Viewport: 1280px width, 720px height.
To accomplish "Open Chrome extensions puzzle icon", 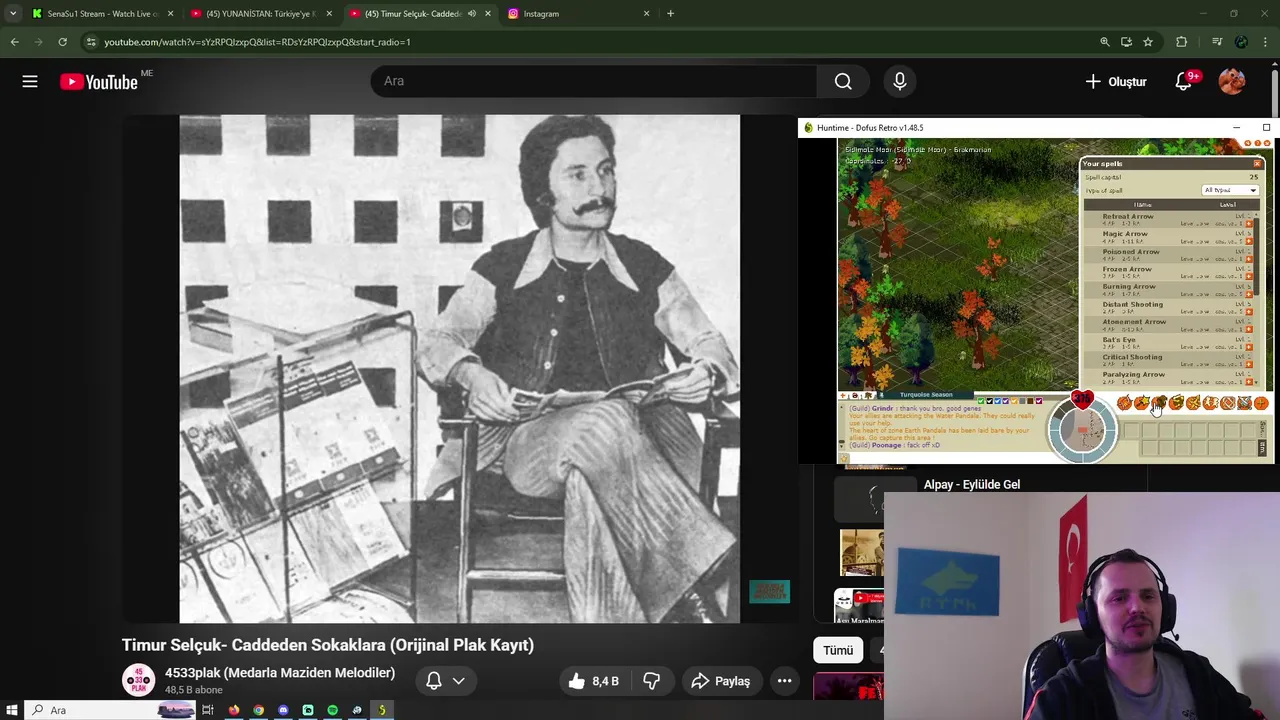I will pos(1182,42).
